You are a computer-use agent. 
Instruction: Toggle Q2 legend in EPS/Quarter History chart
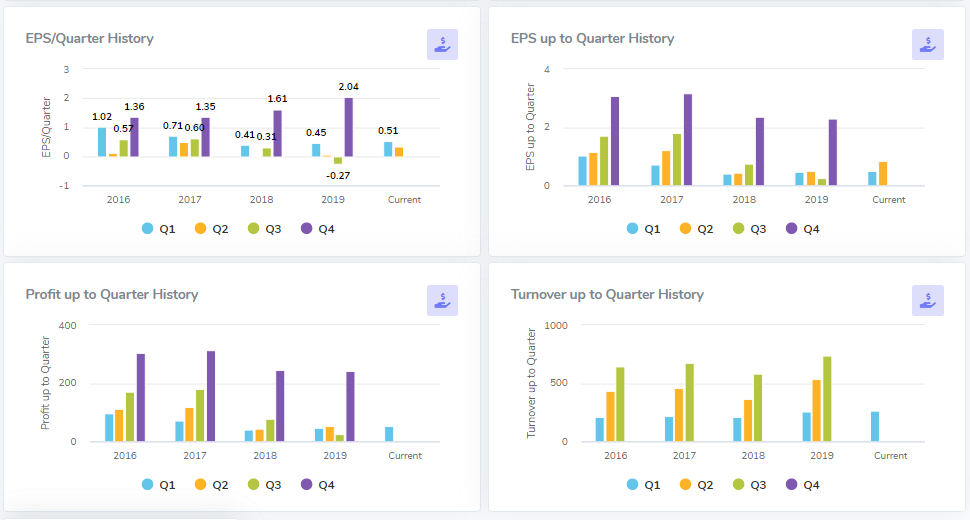pyautogui.click(x=211, y=229)
